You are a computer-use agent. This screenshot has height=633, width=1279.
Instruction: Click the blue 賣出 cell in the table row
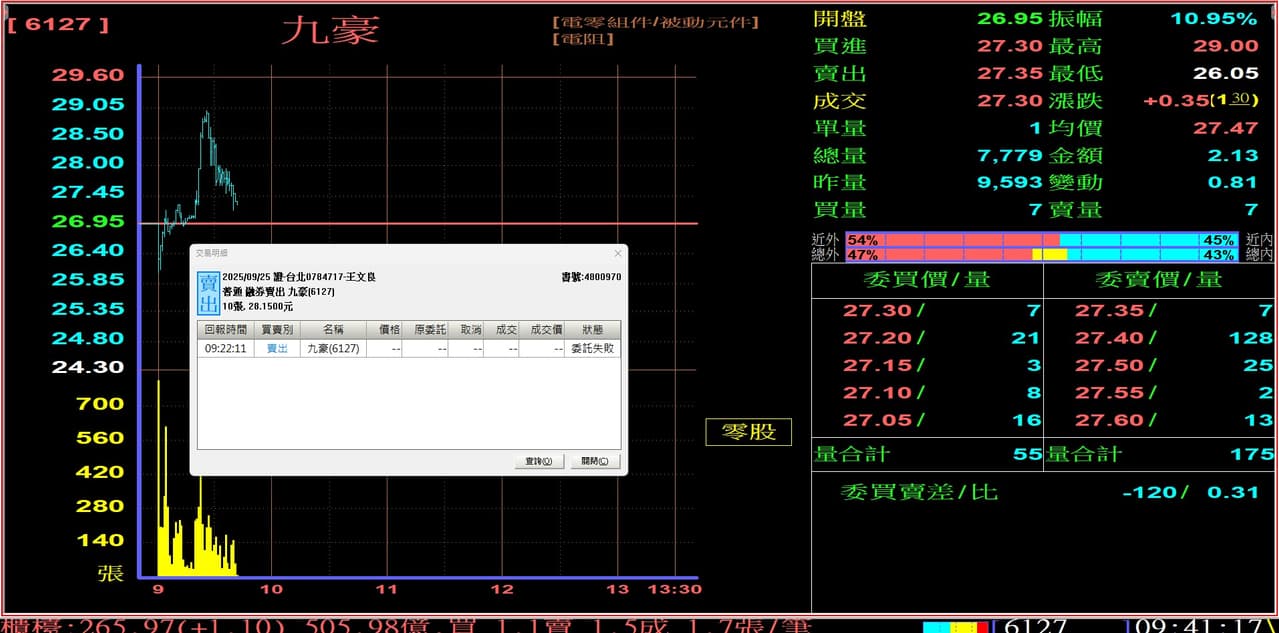(276, 348)
